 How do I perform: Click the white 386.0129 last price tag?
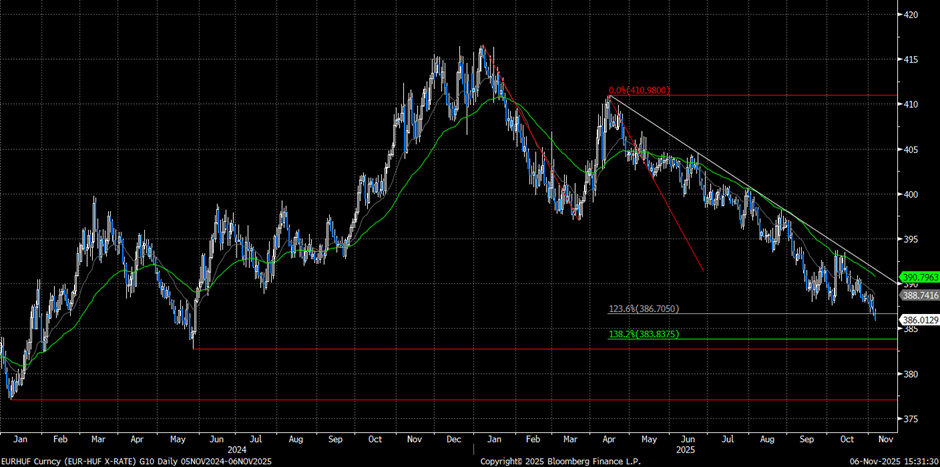pyautogui.click(x=920, y=321)
